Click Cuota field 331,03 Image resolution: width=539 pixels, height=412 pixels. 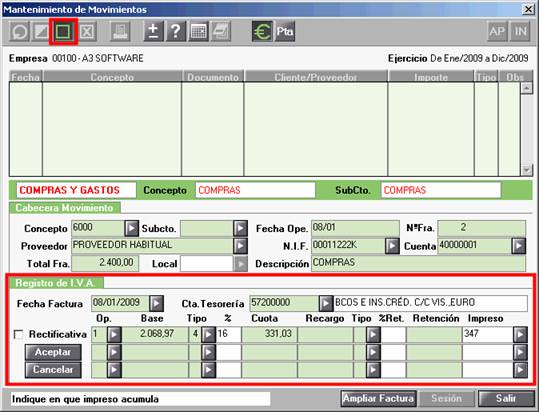tap(269, 334)
